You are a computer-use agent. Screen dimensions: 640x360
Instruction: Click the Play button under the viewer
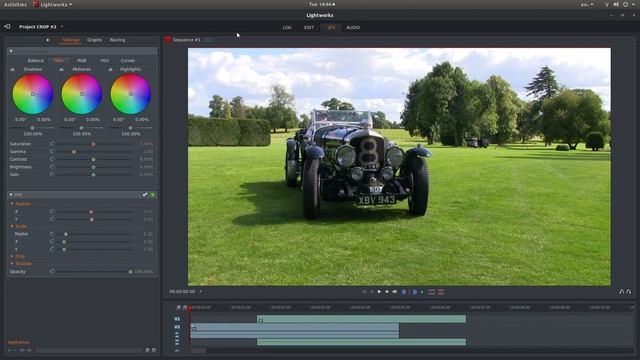379,291
